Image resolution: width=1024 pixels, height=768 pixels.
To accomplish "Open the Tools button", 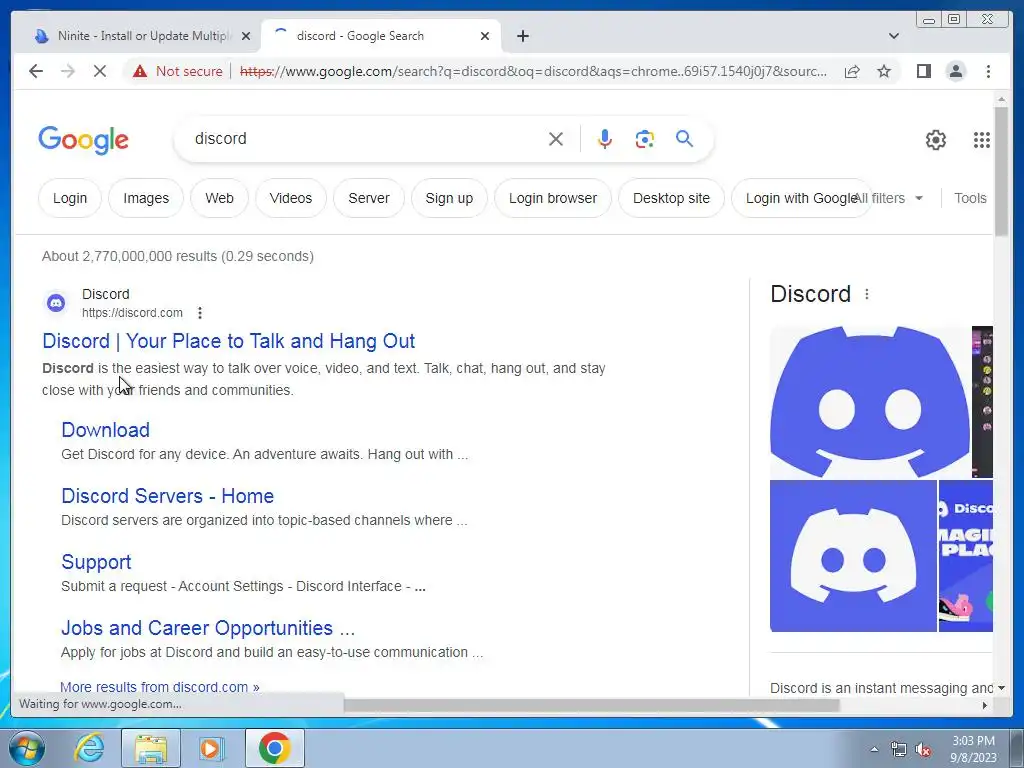I will pos(970,198).
